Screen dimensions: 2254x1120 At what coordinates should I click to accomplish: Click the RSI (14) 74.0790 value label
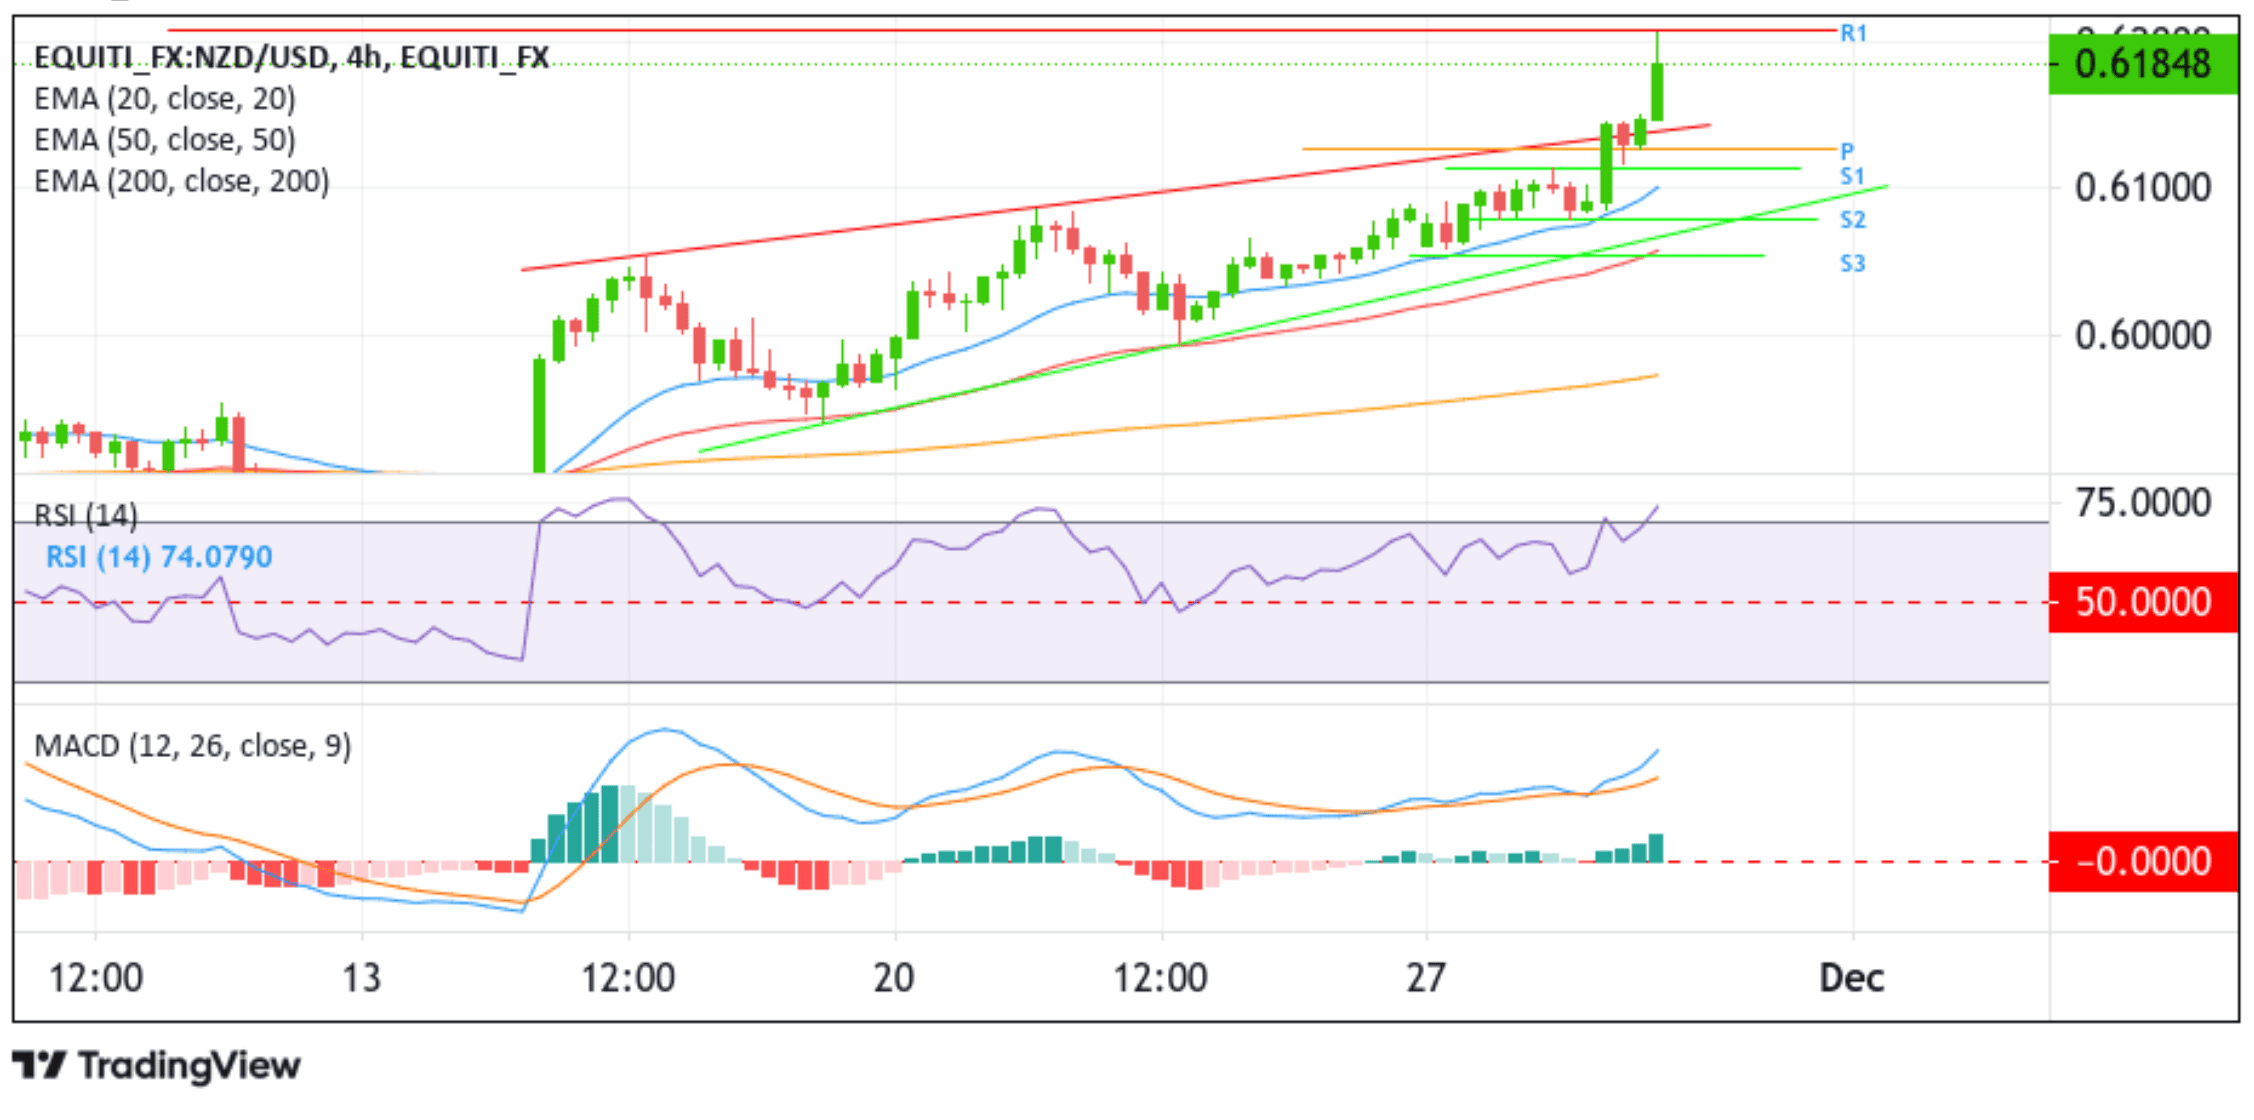coord(159,557)
